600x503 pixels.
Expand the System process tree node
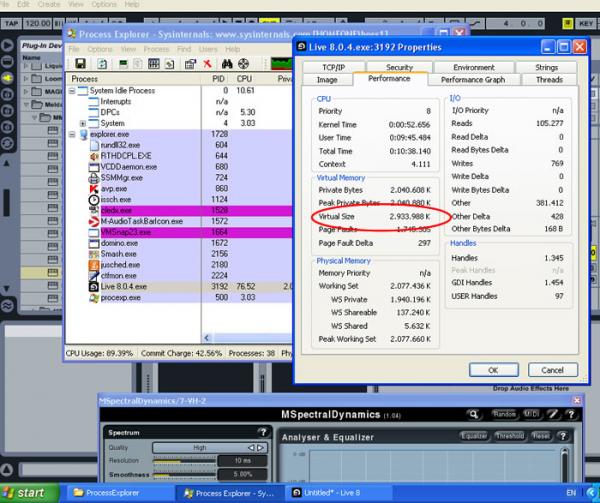pos(83,123)
